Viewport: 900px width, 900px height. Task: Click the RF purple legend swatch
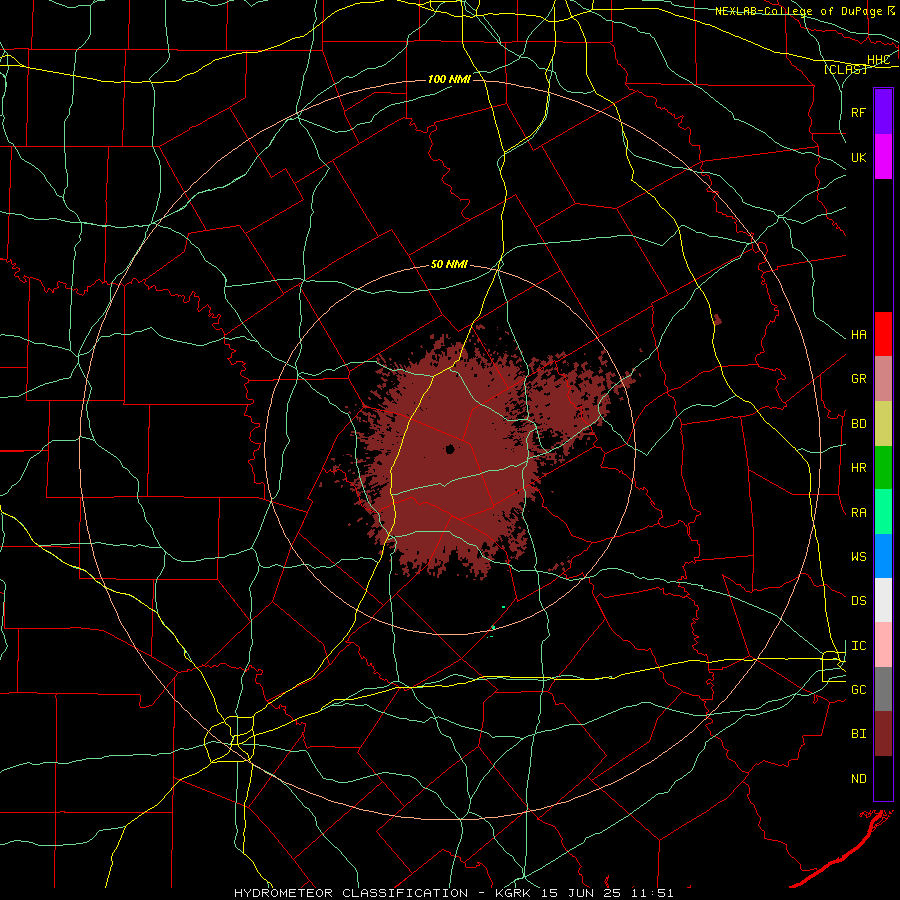[x=883, y=112]
